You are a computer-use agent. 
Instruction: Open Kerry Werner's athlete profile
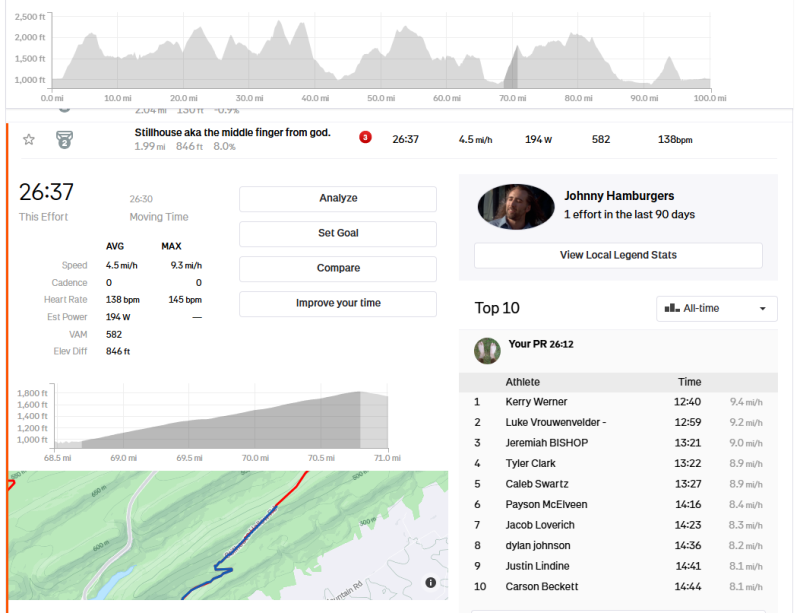pos(536,402)
